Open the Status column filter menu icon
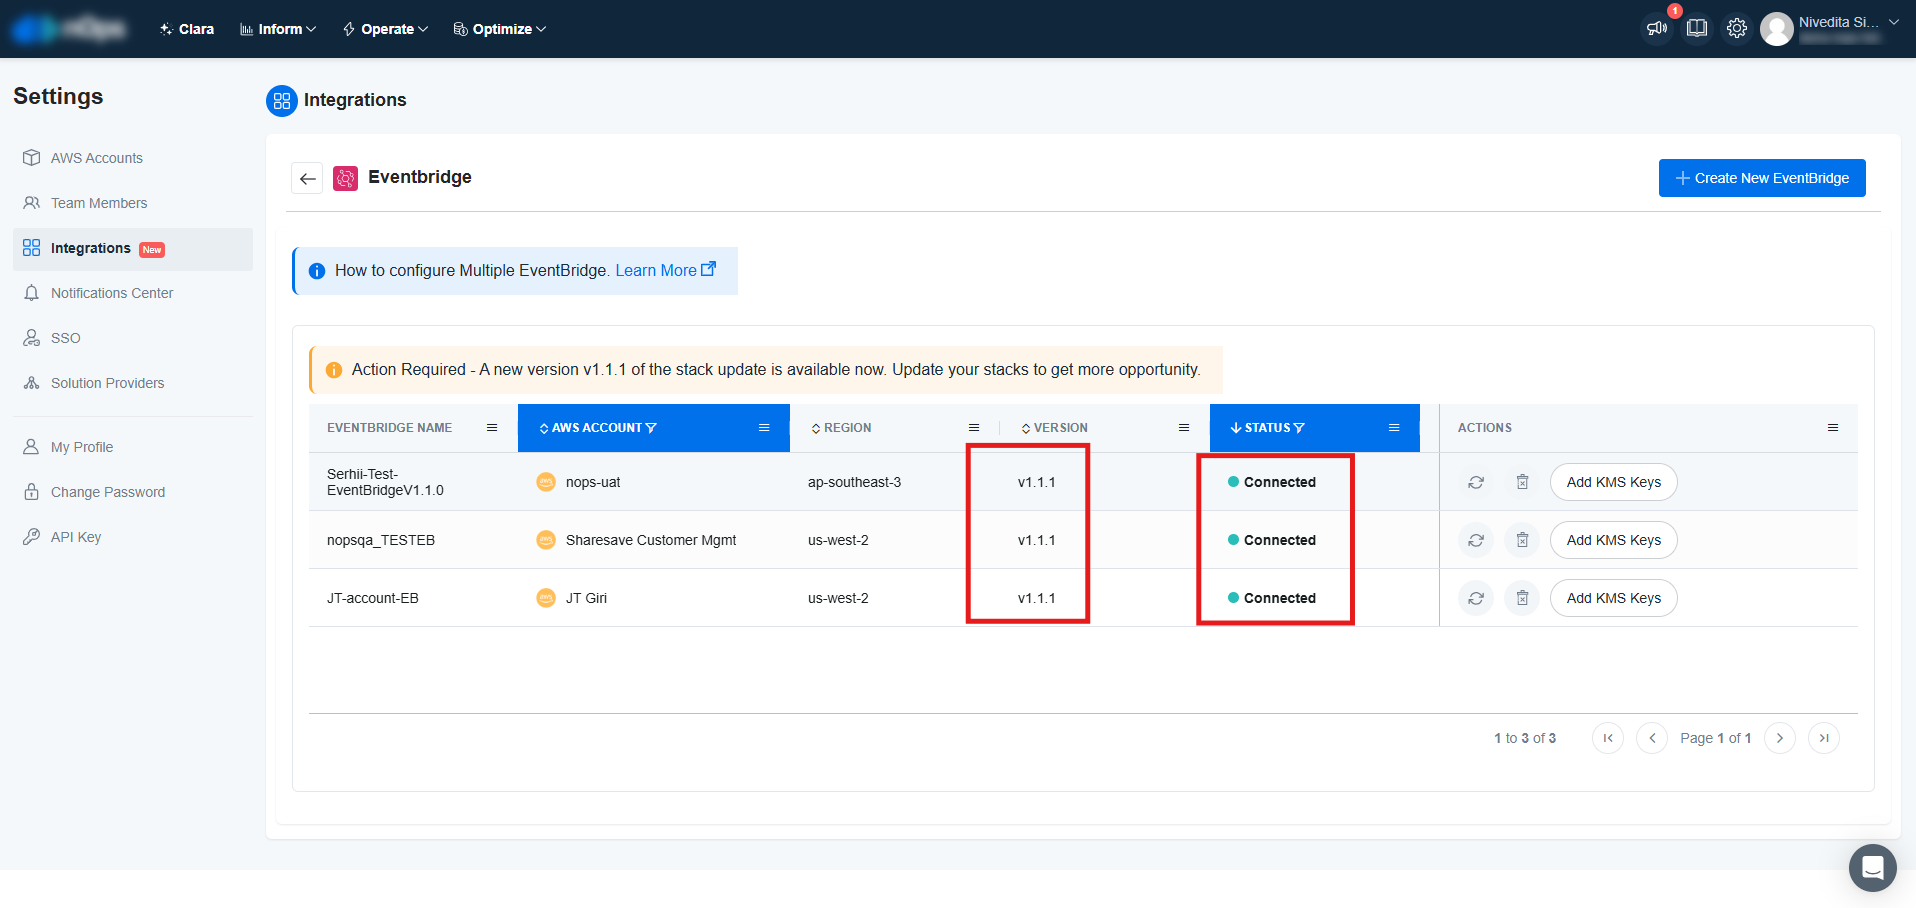The height and width of the screenshot is (908, 1916). click(x=1394, y=428)
